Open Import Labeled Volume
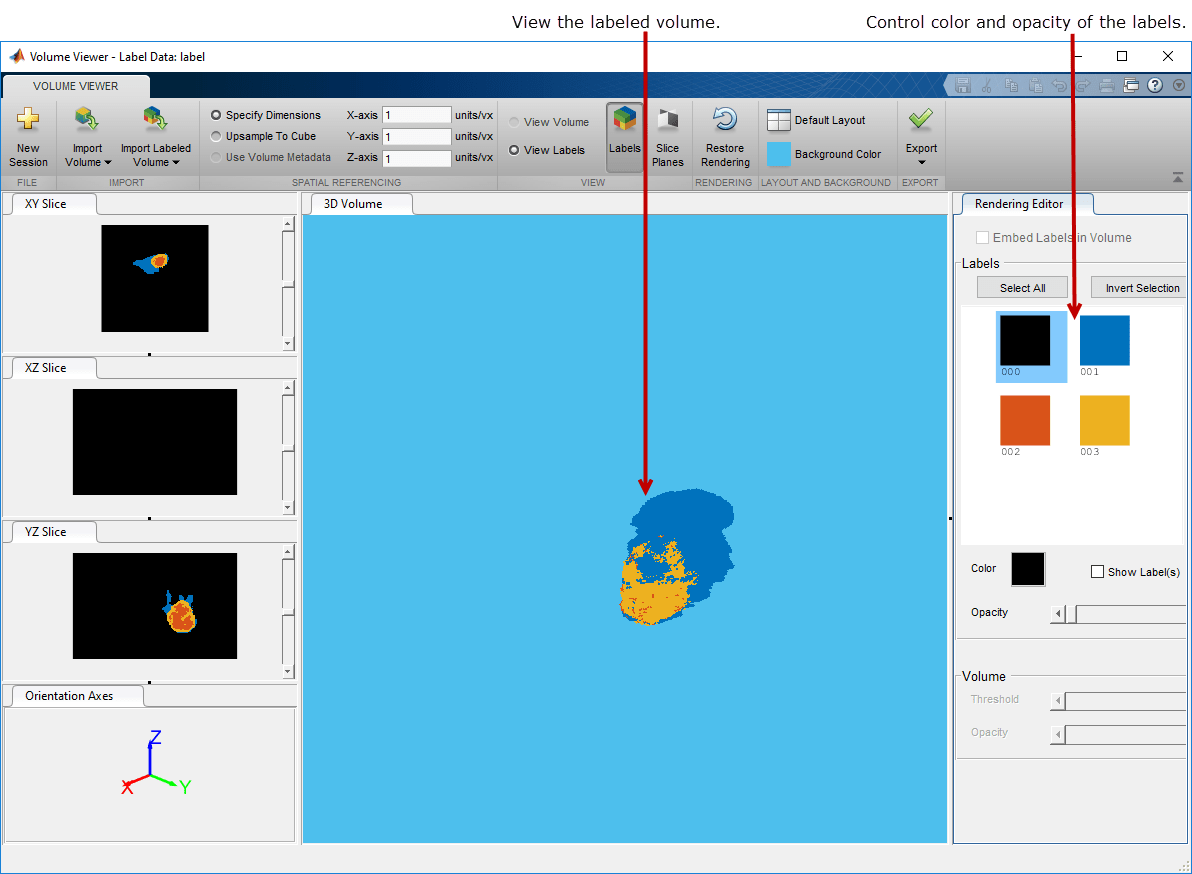The width and height of the screenshot is (1192, 874). point(155,137)
